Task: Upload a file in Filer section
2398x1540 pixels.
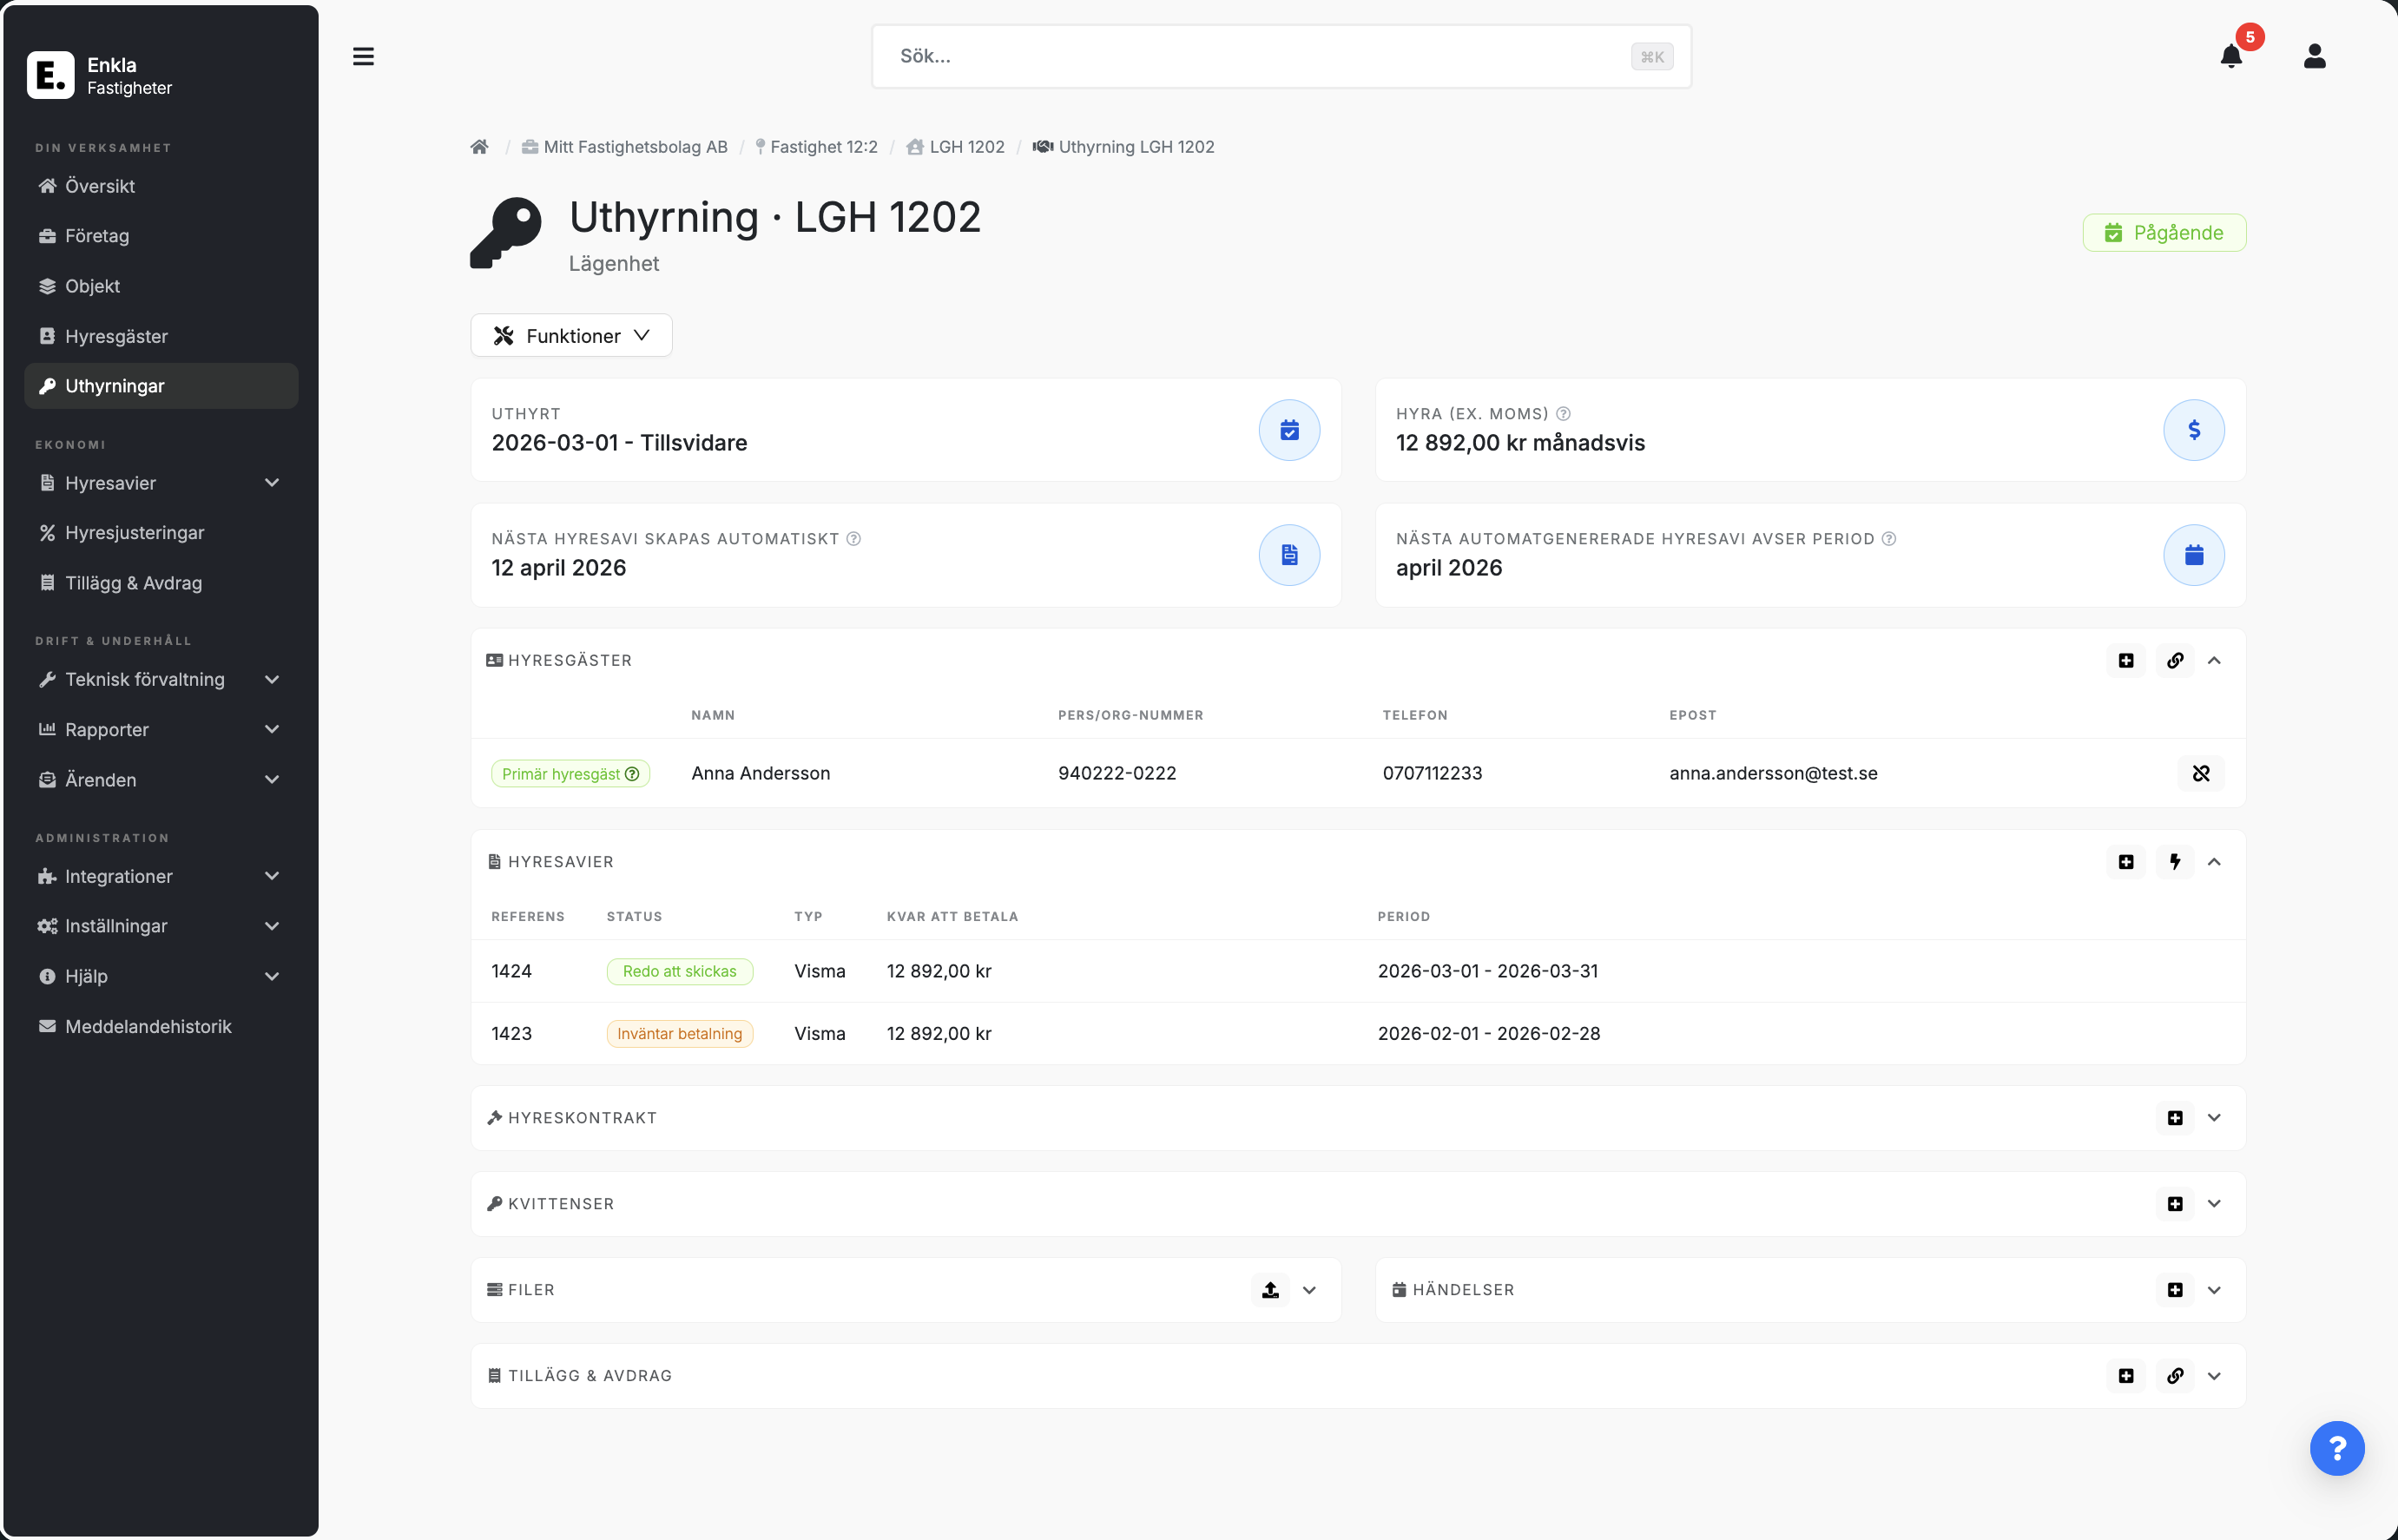Action: 1270,1290
